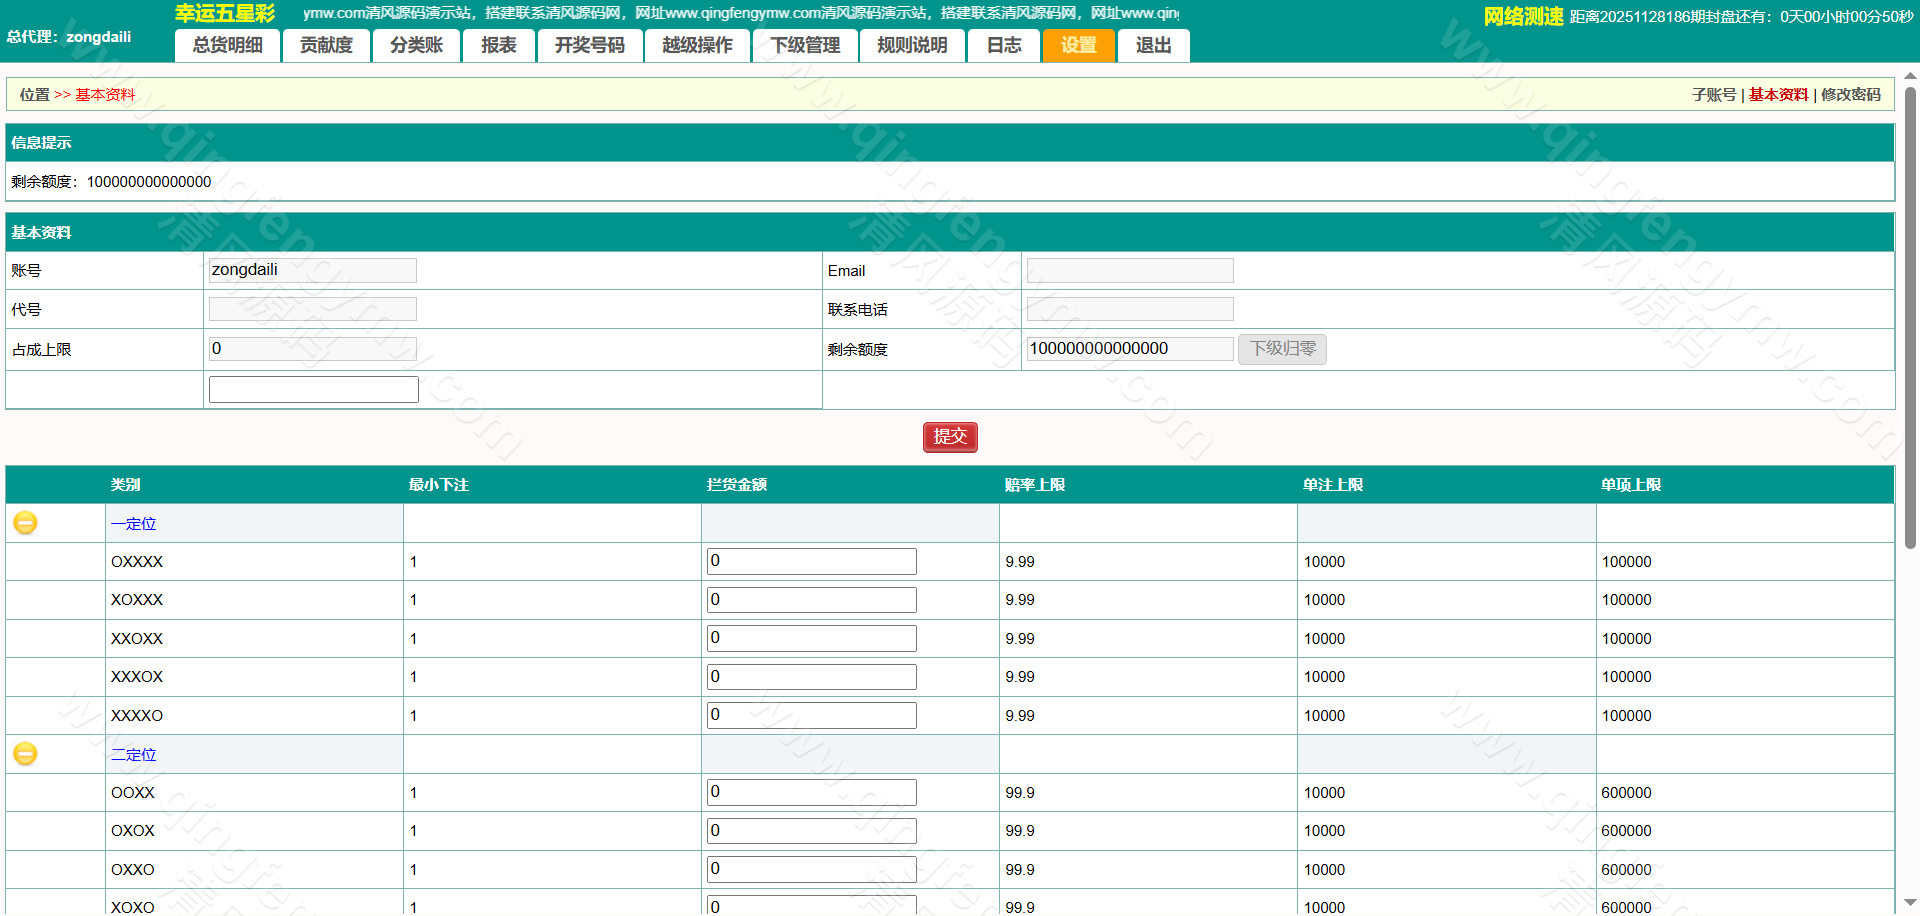Click the page vertical scrollbar
The image size is (1920, 916).
click(x=1910, y=320)
